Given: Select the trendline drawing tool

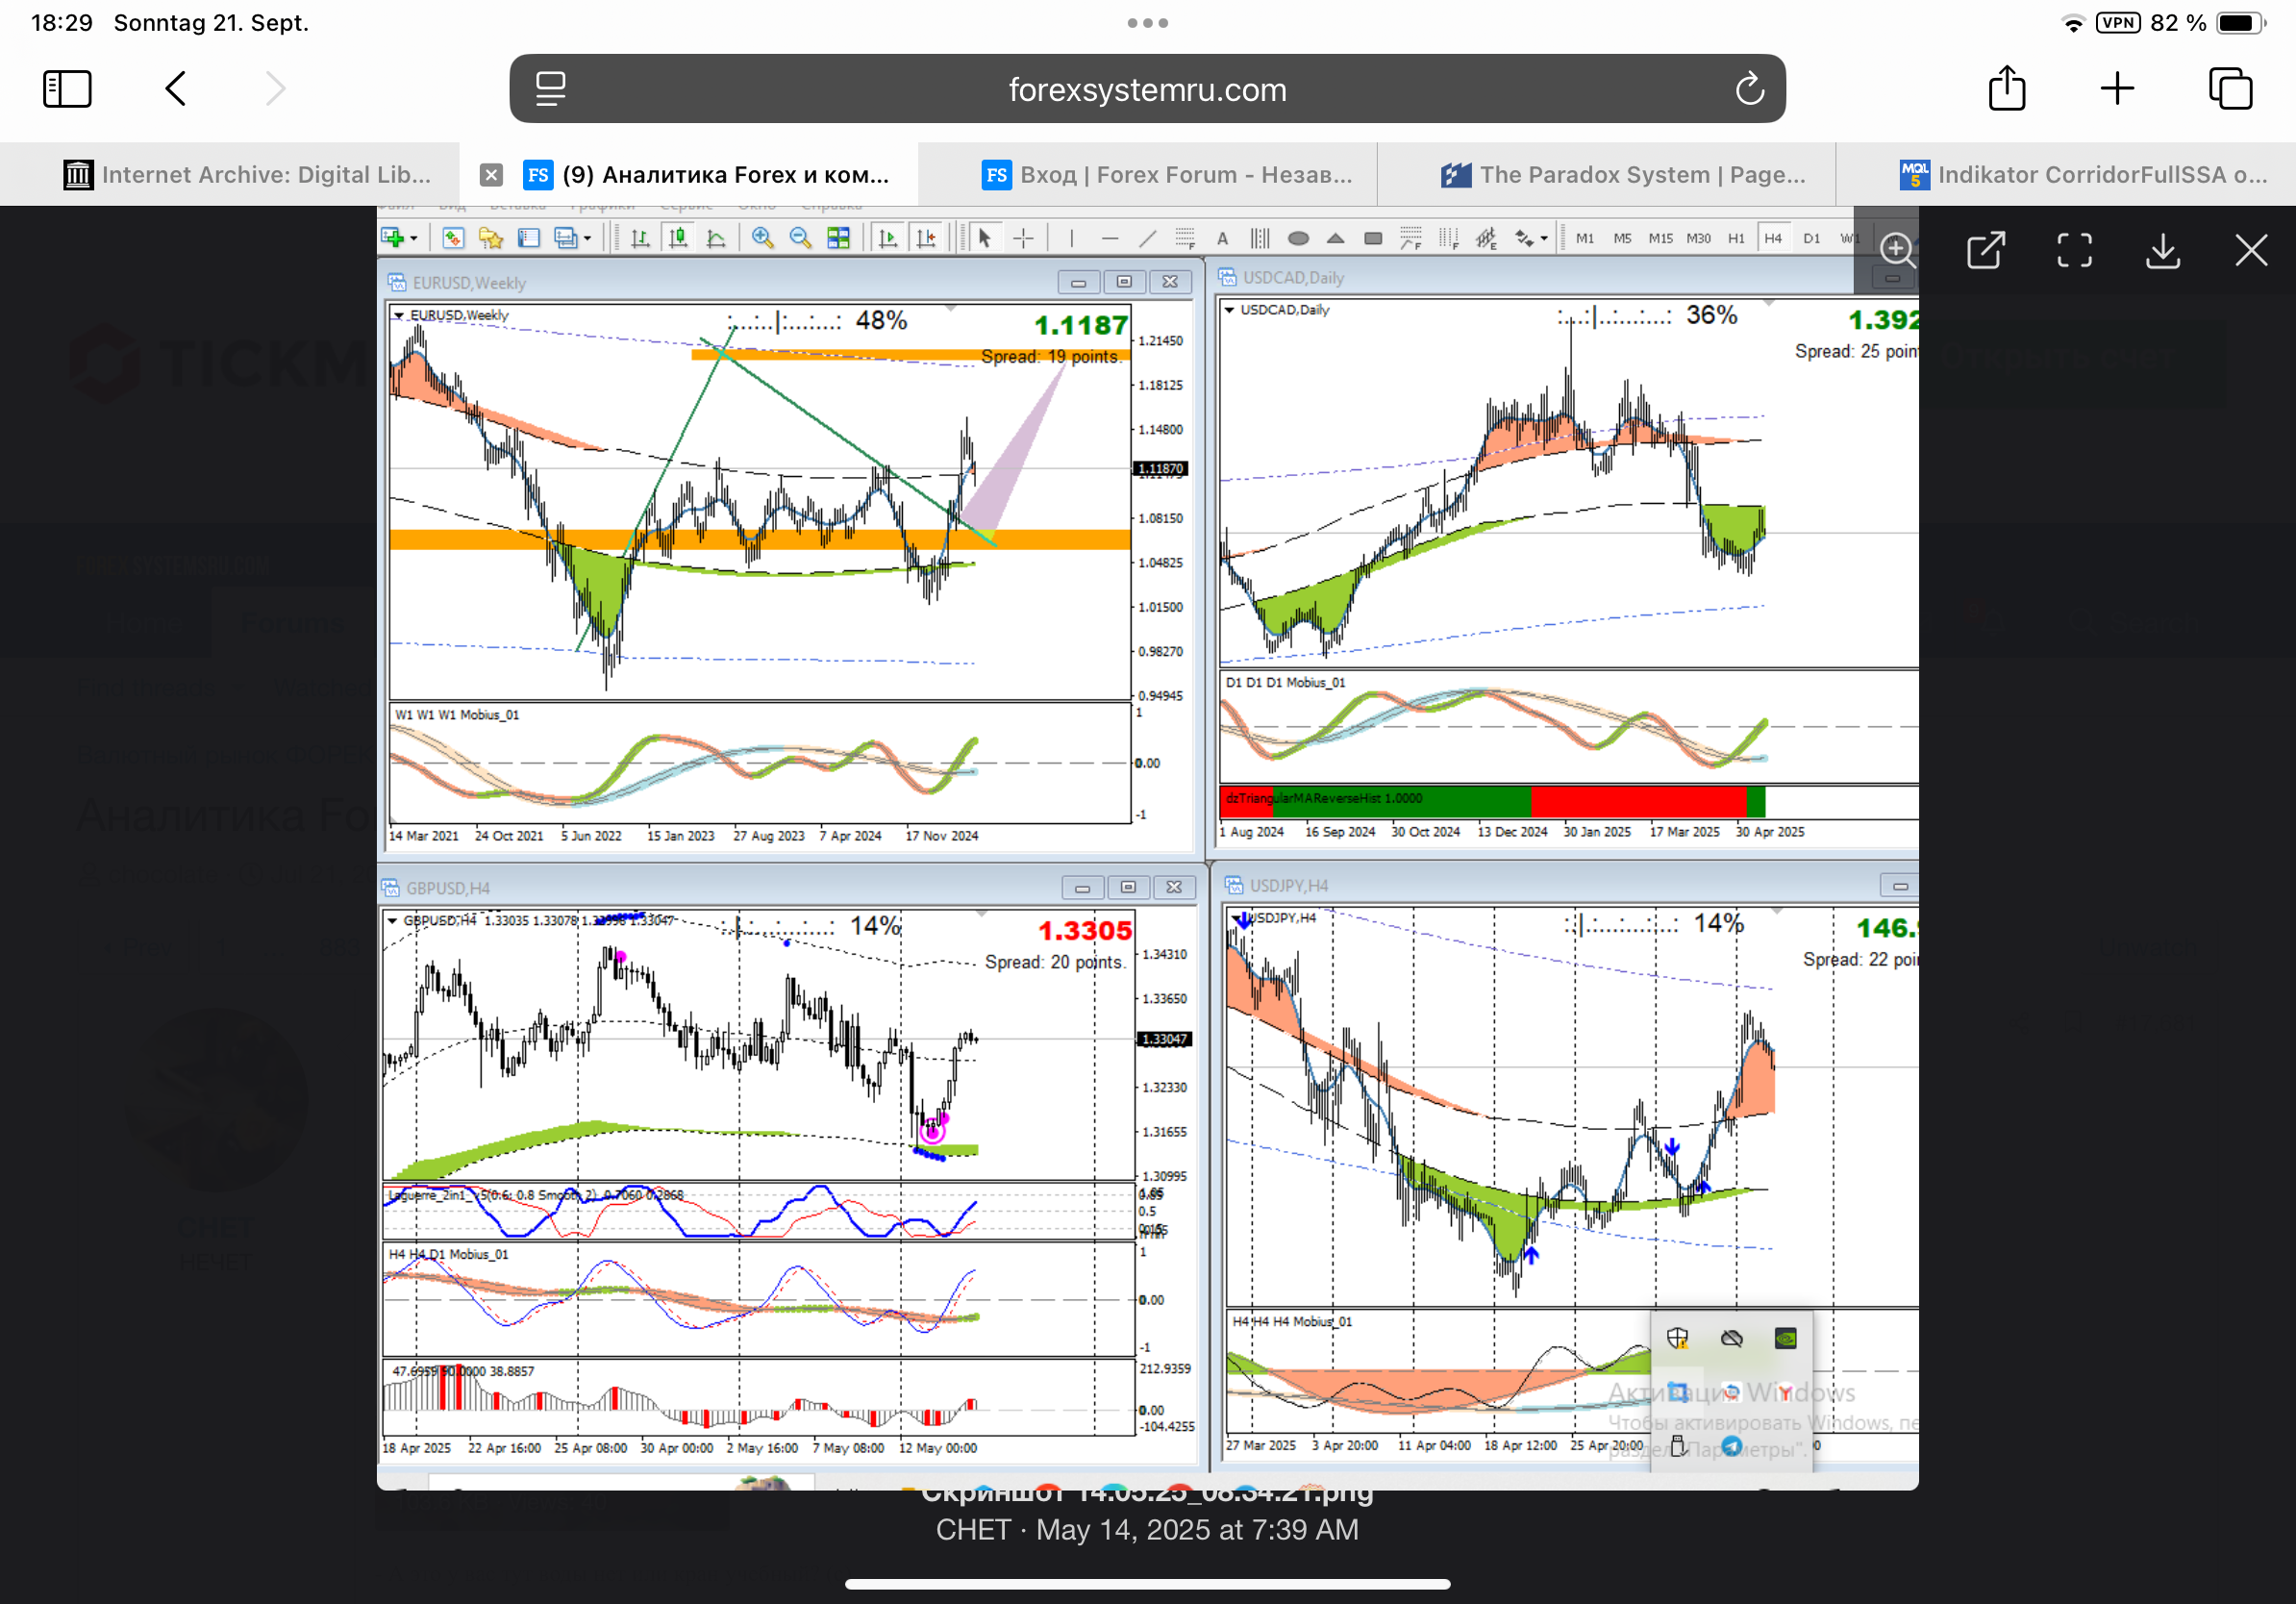Looking at the screenshot, I should 1147,238.
